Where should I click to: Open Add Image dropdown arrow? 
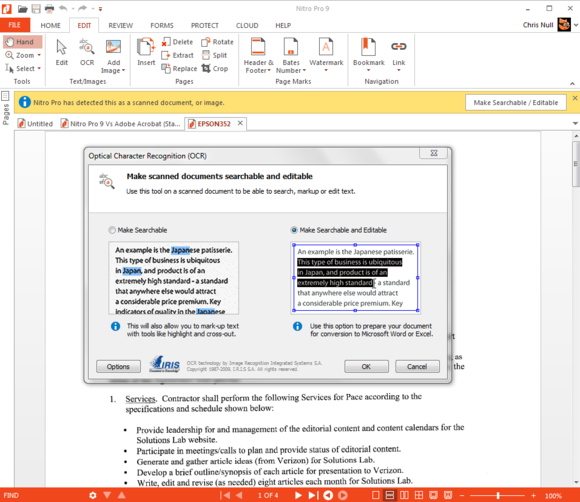[124, 70]
